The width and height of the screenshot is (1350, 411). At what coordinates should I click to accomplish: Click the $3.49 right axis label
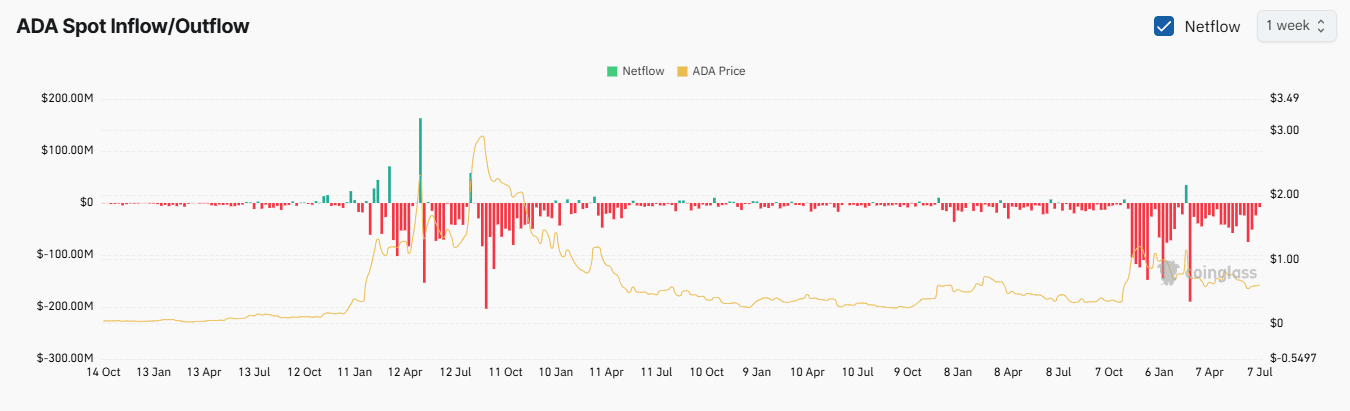pos(1284,99)
